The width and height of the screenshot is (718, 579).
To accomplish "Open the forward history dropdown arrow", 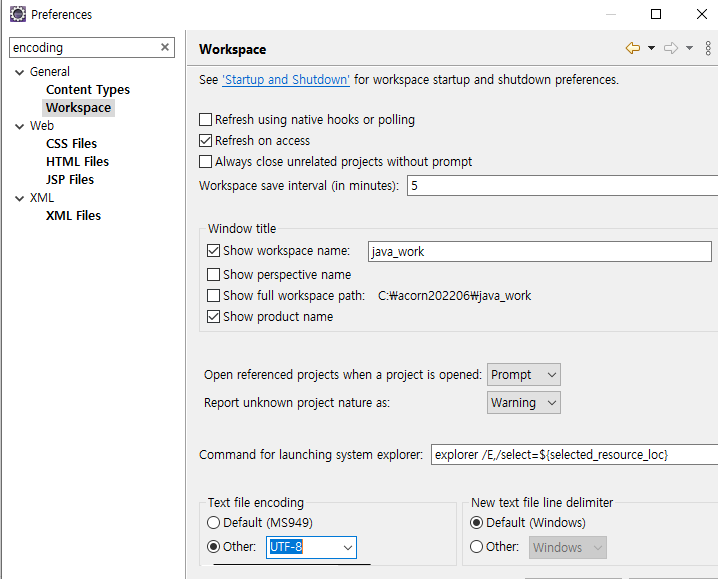I will (689, 48).
